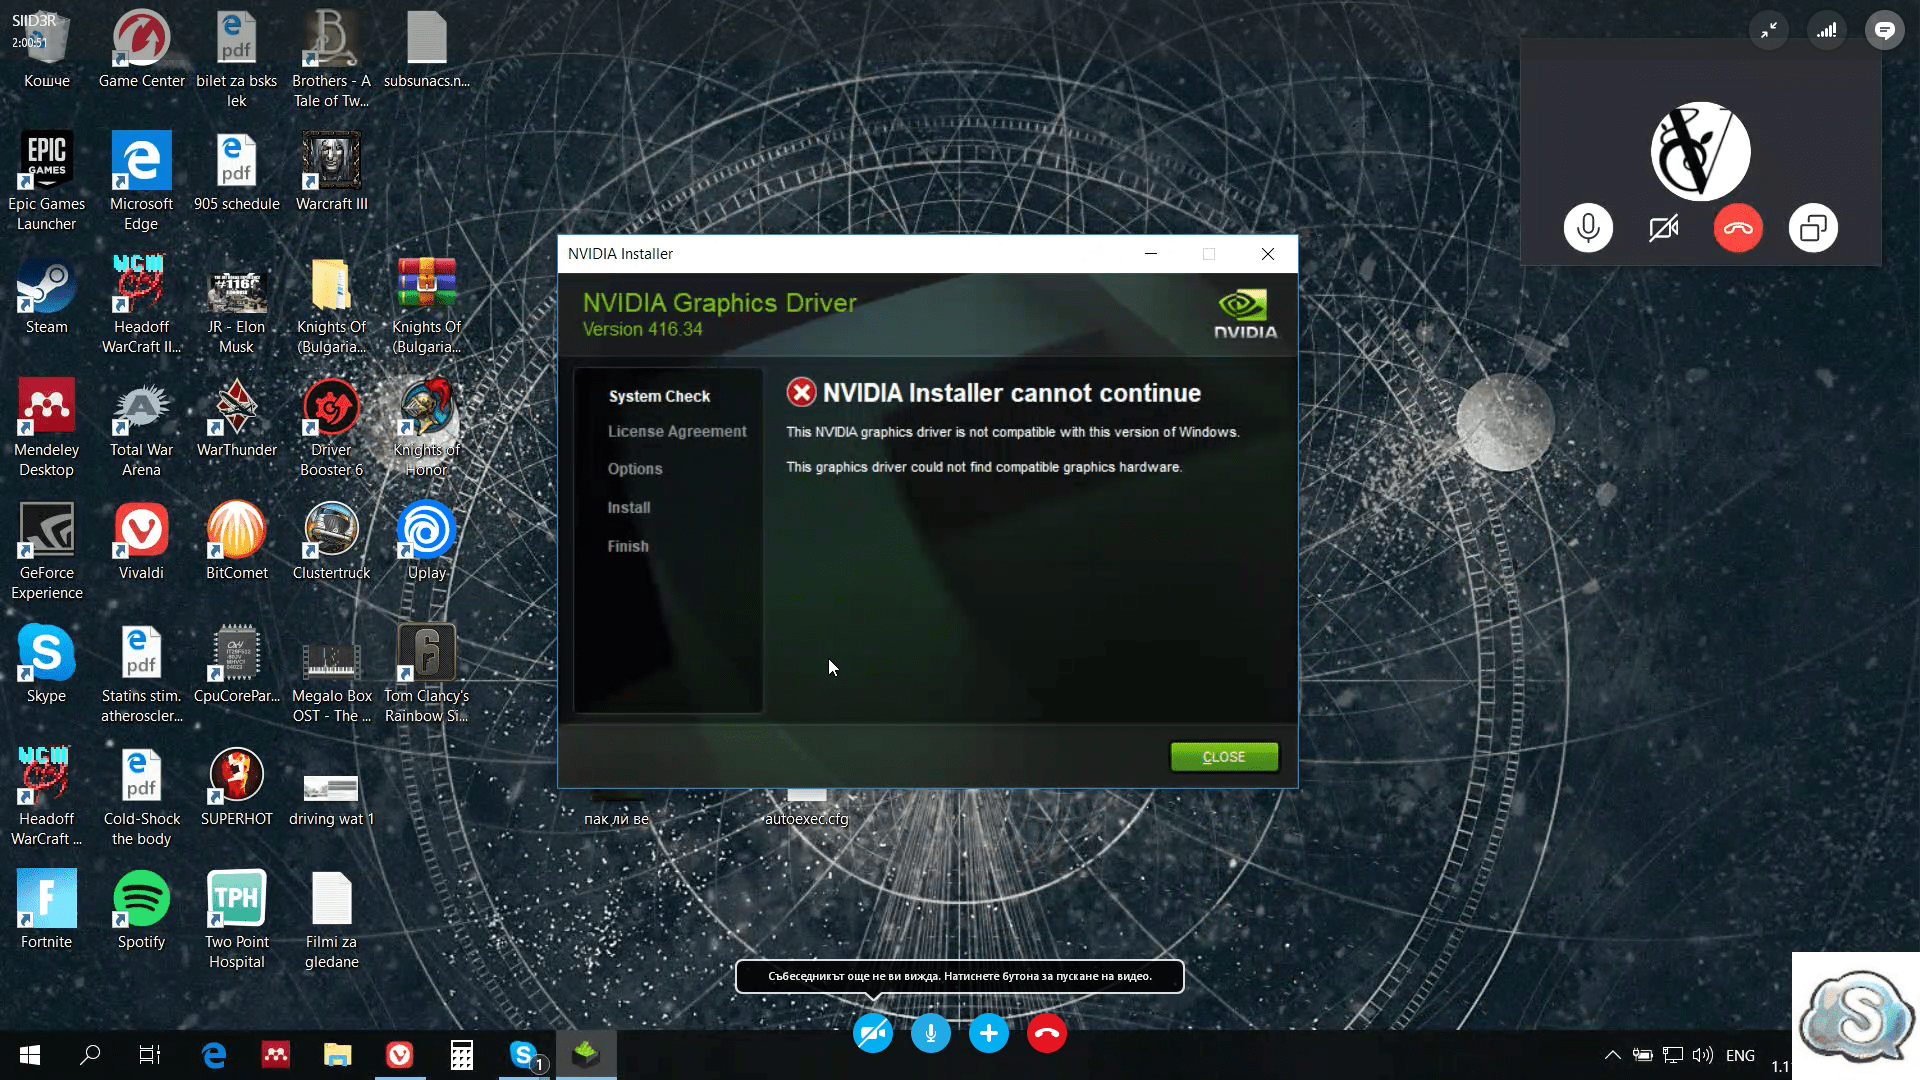Toggle microphone in Skype call panel
The width and height of the screenshot is (1920, 1080).
tap(1587, 228)
